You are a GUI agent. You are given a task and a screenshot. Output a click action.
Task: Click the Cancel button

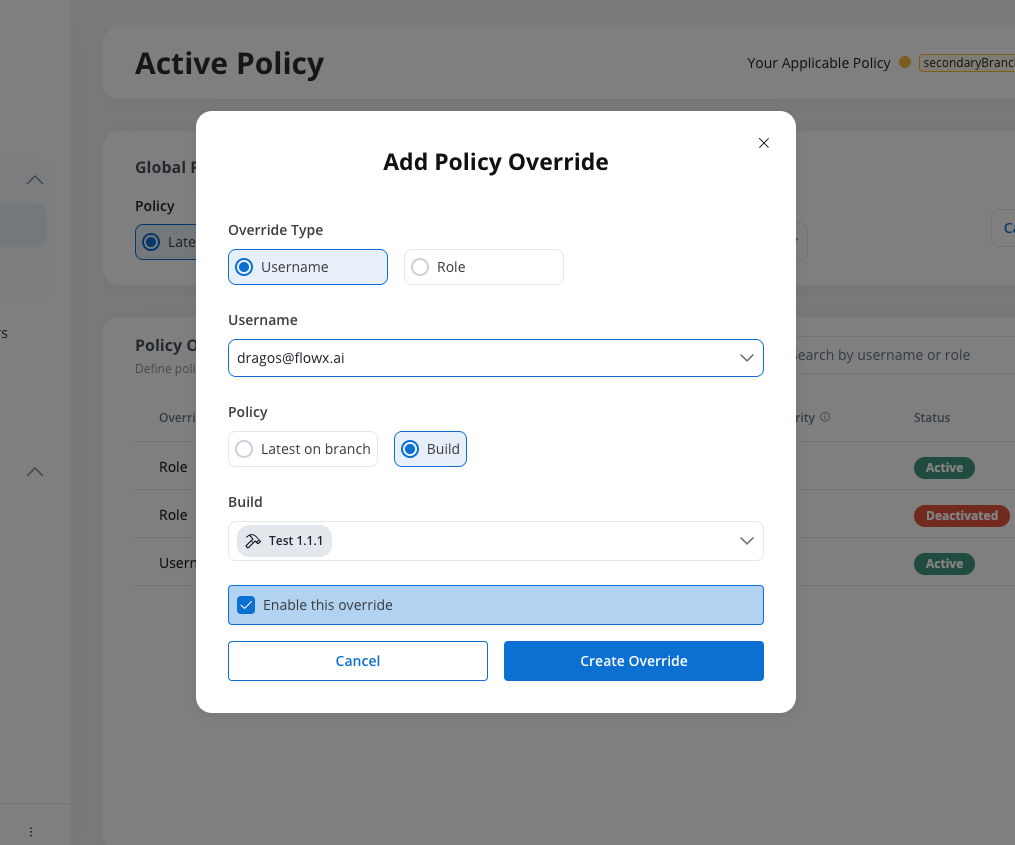[x=358, y=661]
